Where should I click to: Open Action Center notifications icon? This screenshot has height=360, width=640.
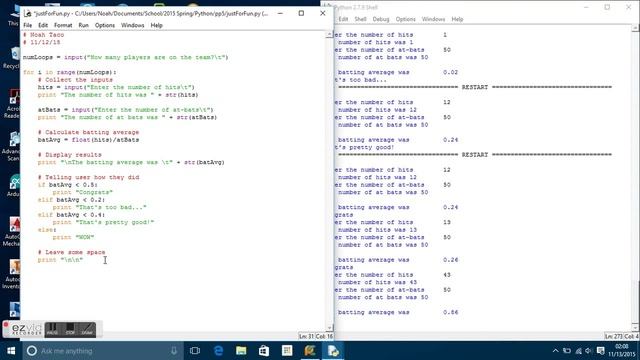pos(600,351)
